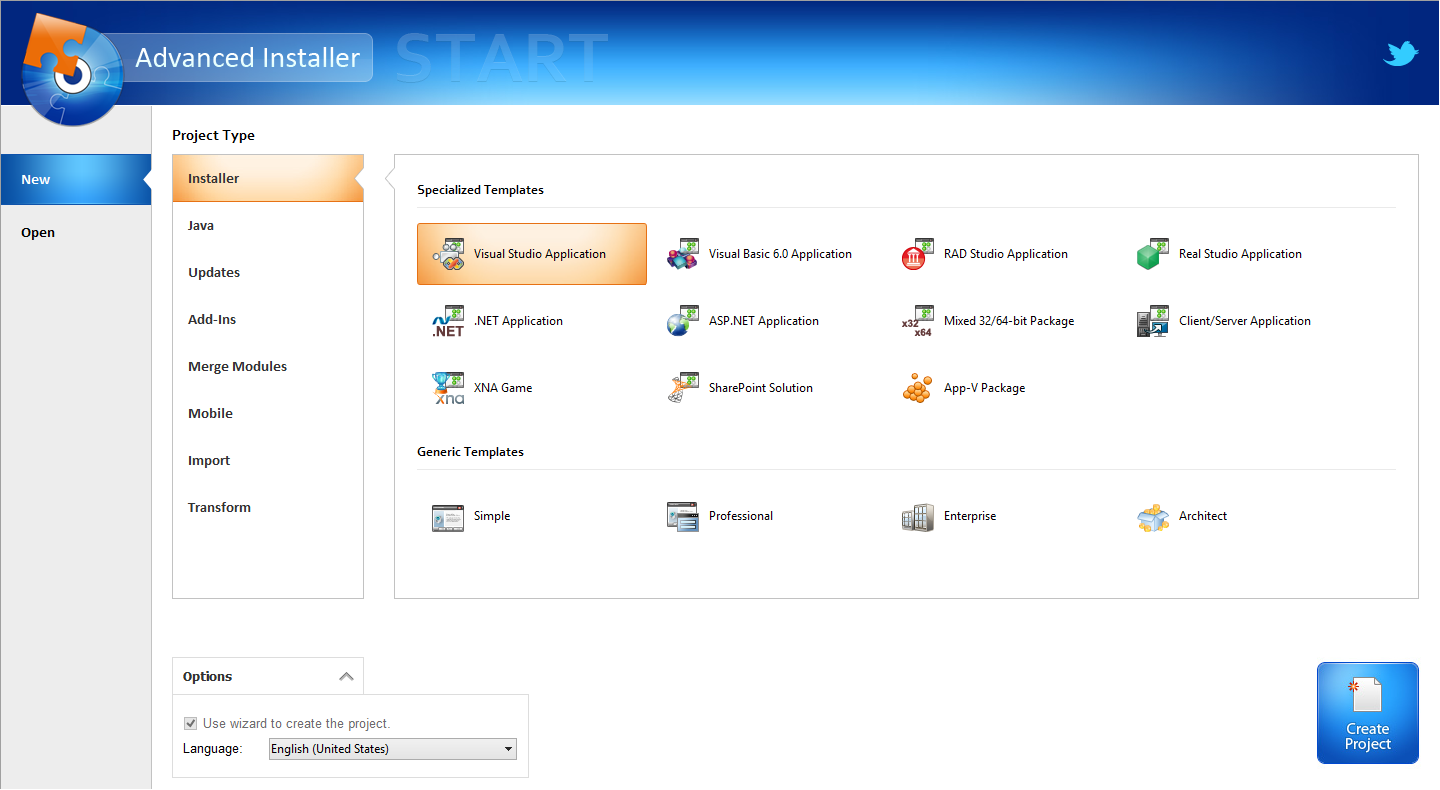The width and height of the screenshot is (1440, 790).
Task: Toggle the Use wizard to create project checkbox
Action: [191, 724]
